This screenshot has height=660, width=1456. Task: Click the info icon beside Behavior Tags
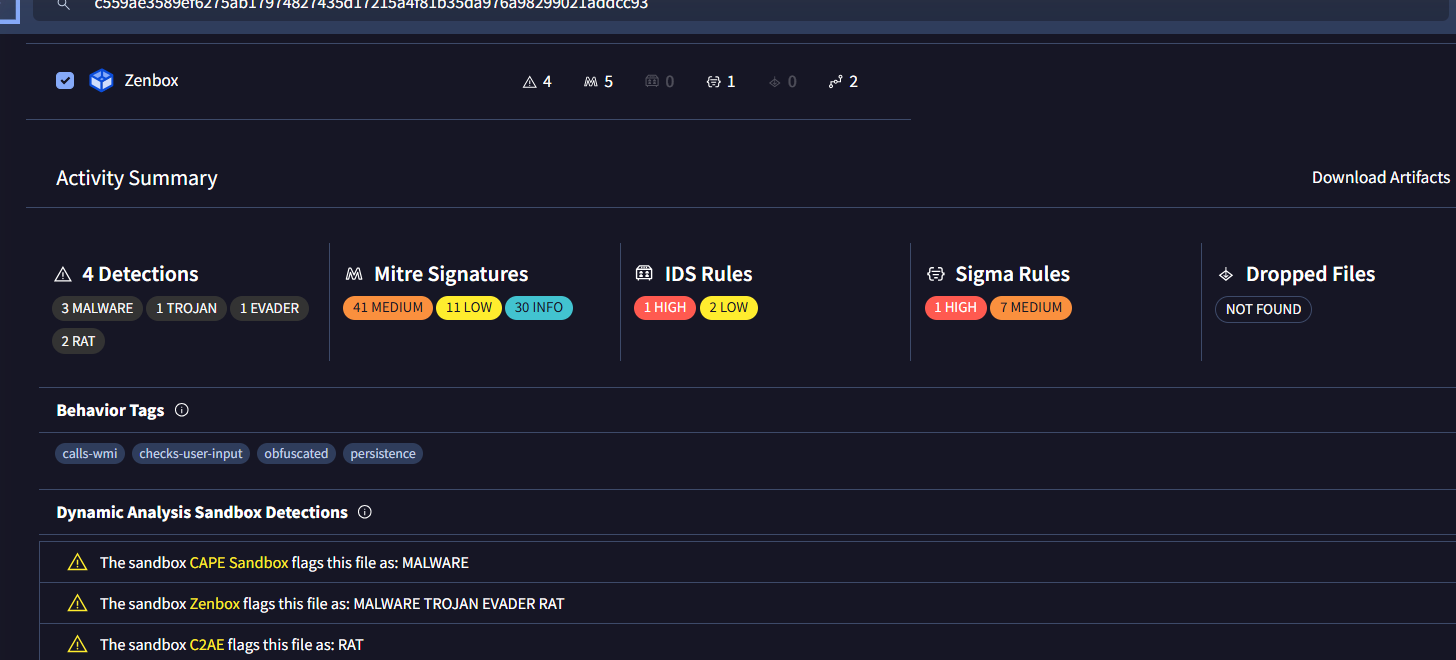pos(181,410)
